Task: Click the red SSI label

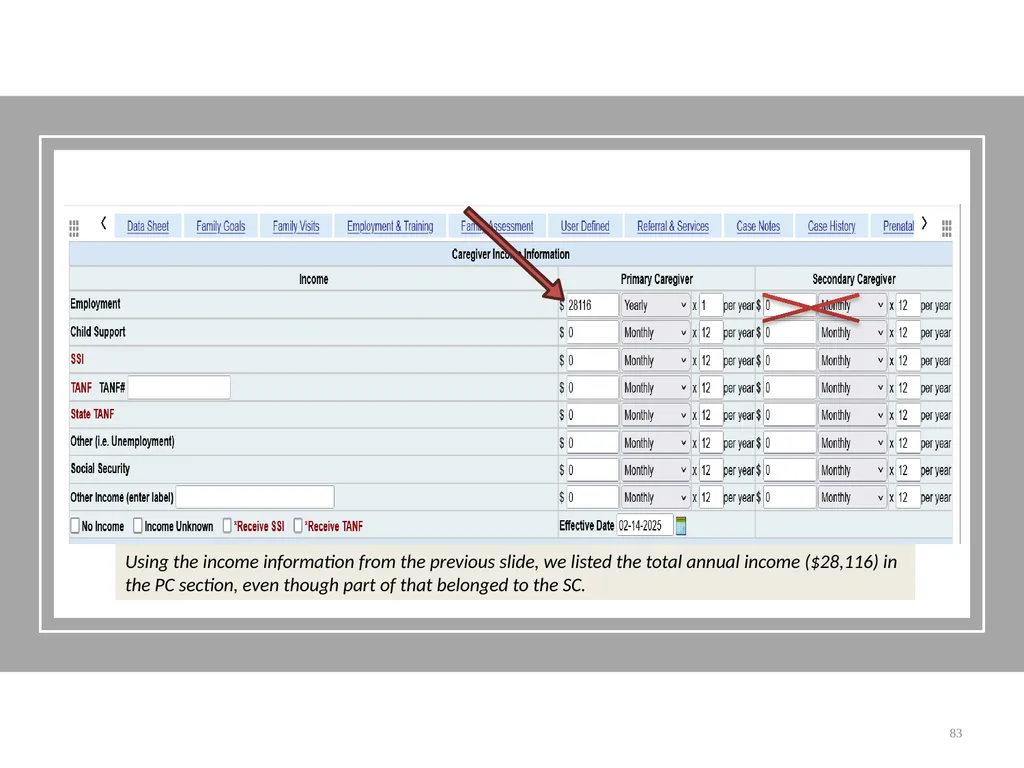Action: (77, 359)
